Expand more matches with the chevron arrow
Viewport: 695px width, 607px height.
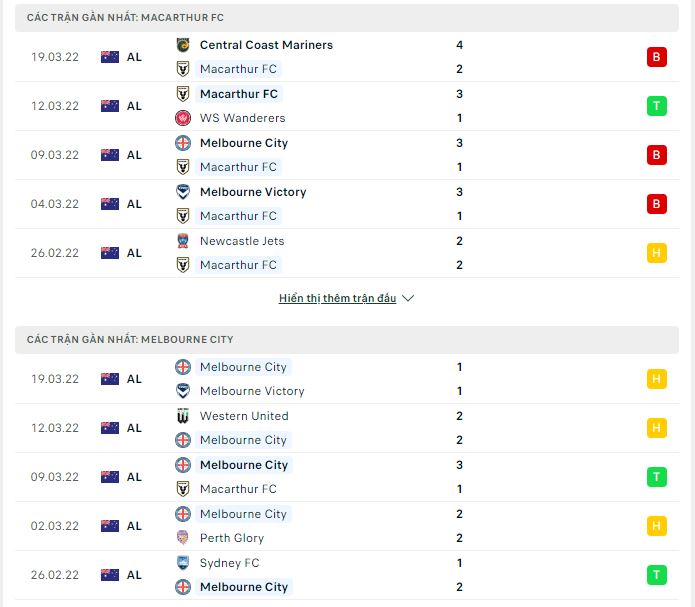[408, 298]
